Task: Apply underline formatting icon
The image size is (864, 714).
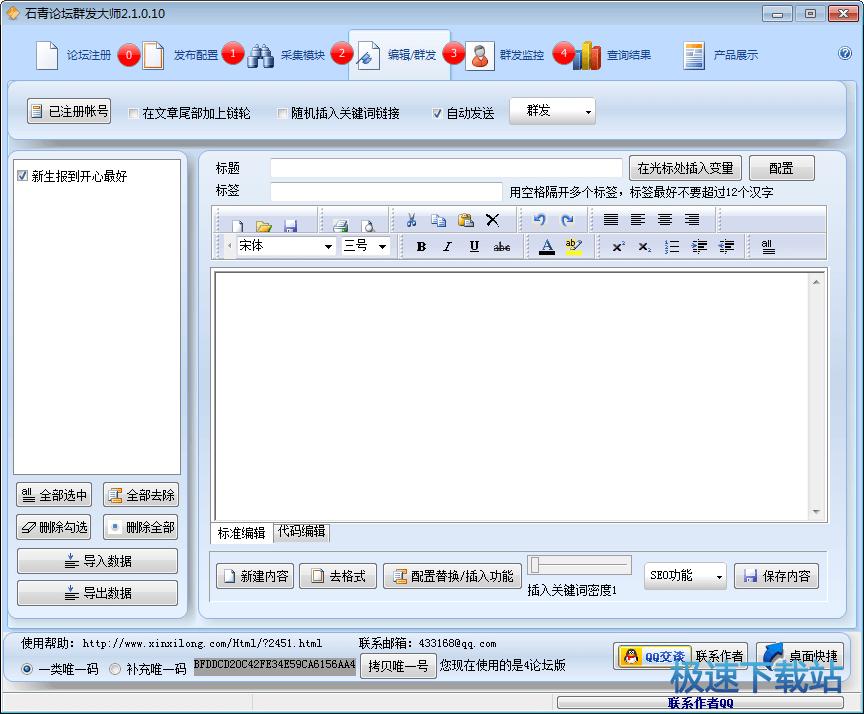Action: (474, 247)
